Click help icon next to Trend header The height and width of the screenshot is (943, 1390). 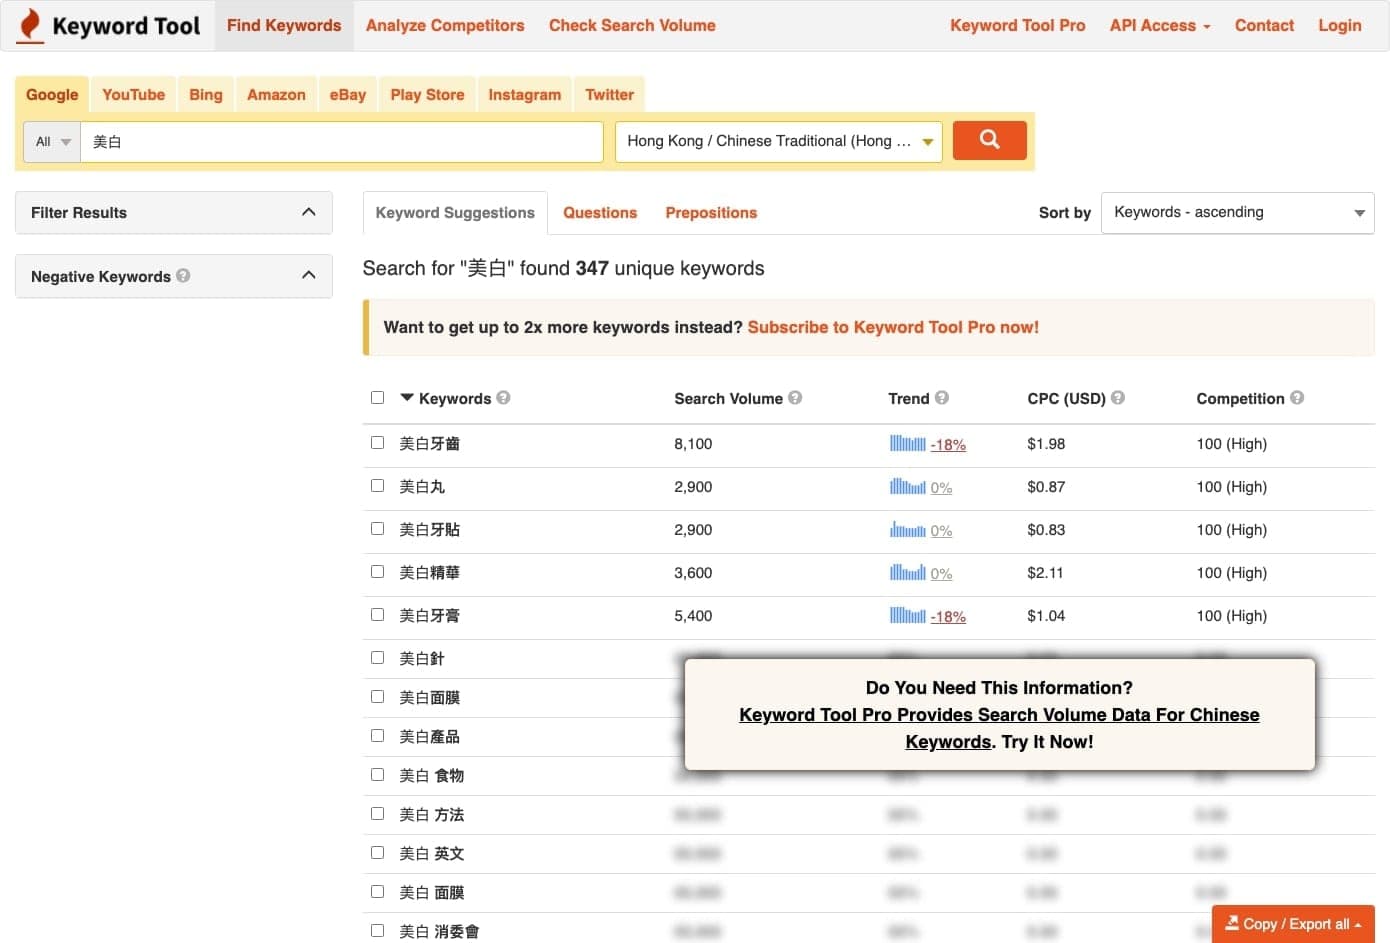click(x=942, y=398)
